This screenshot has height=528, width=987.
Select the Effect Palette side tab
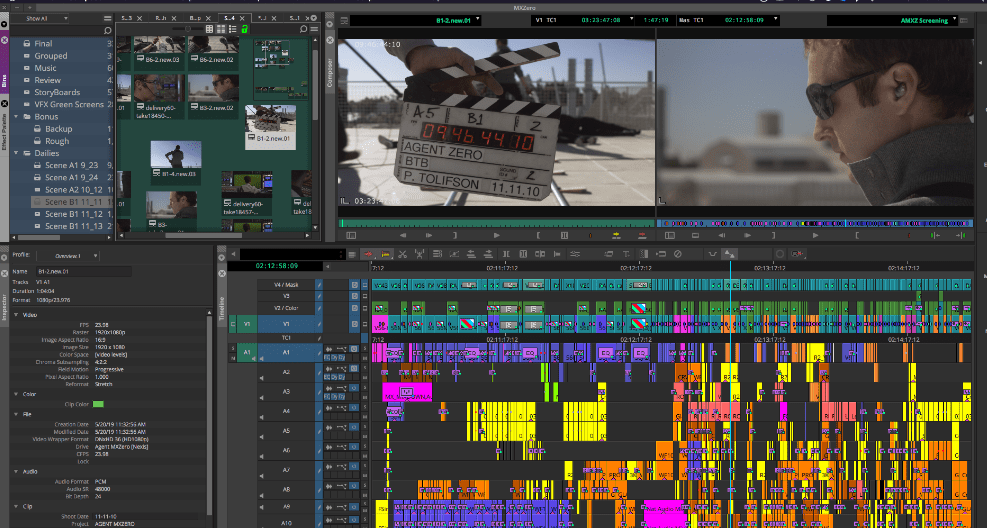pyautogui.click(x=5, y=129)
